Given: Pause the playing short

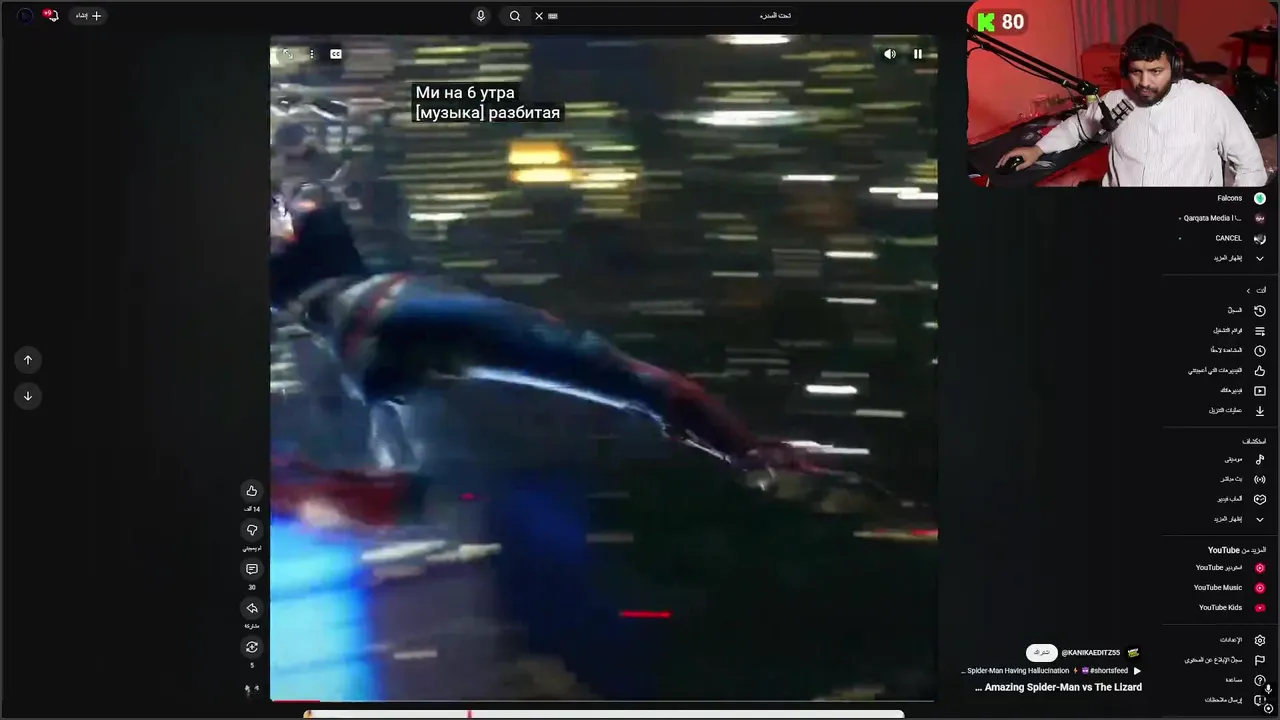Looking at the screenshot, I should tap(918, 54).
